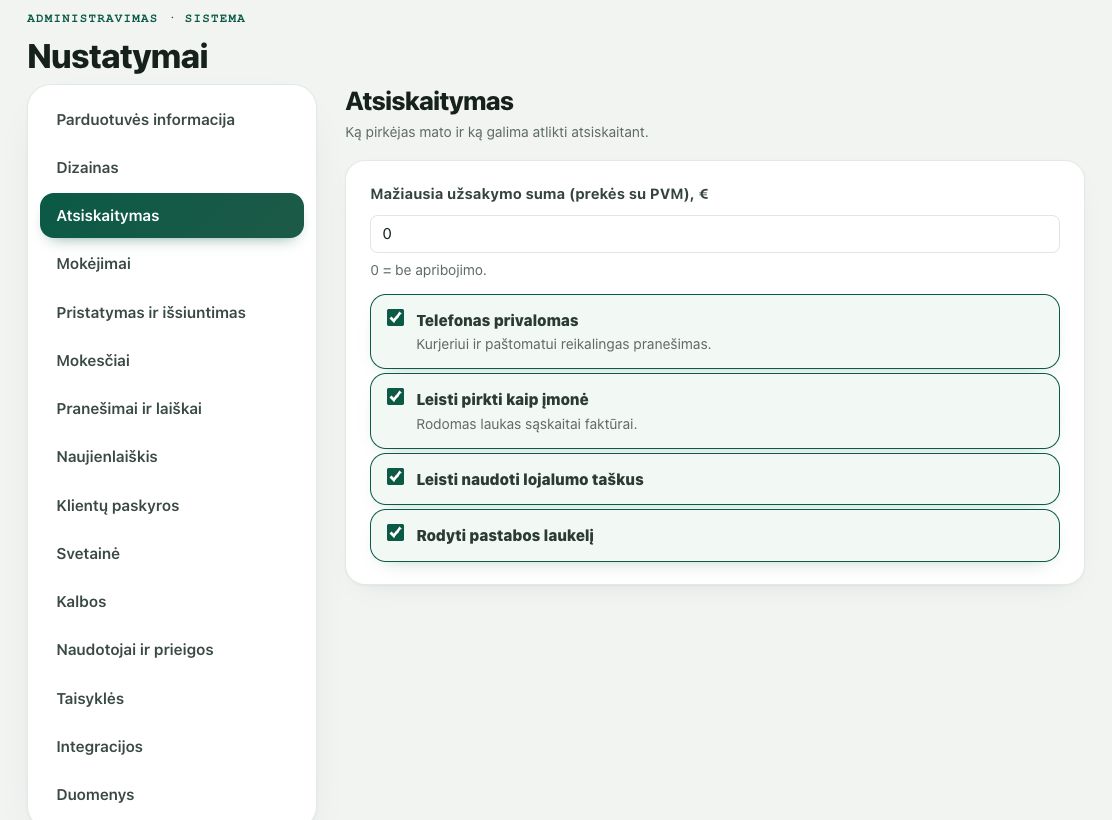Click the Administravimas breadcrumb text
The height and width of the screenshot is (820, 1112).
pos(92,18)
